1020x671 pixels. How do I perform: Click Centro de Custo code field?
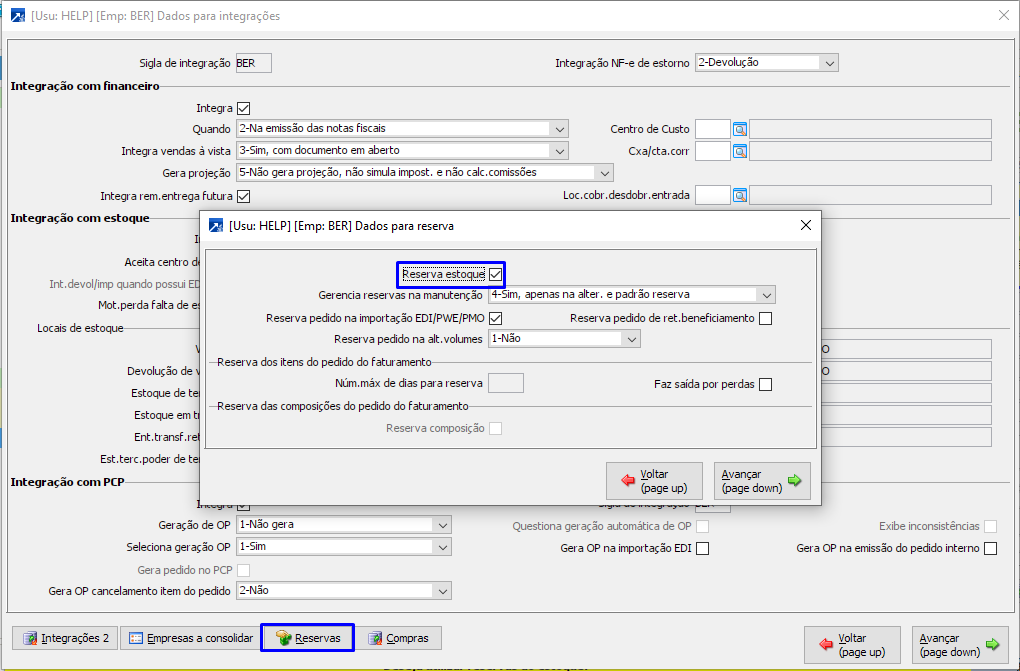point(713,129)
